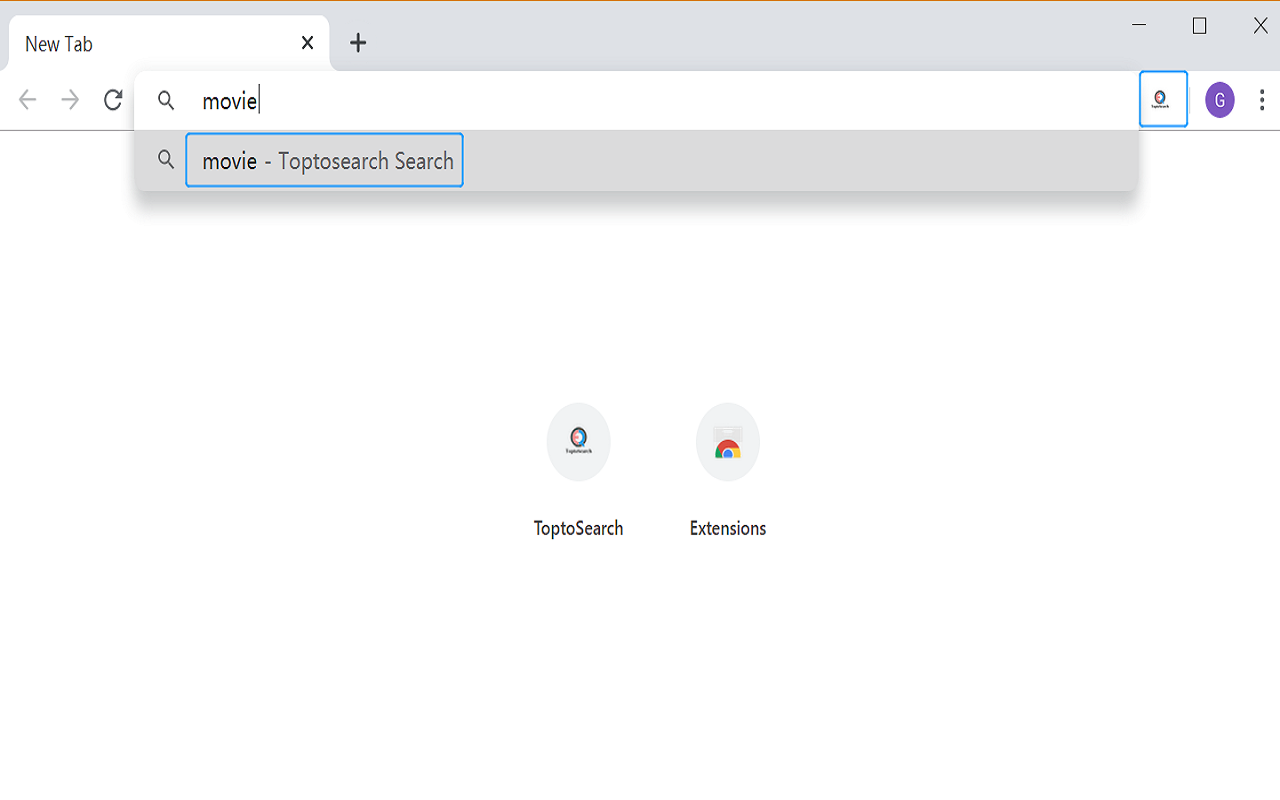The height and width of the screenshot is (800, 1280).
Task: Open a new browser tab with the plus button
Action: click(358, 42)
